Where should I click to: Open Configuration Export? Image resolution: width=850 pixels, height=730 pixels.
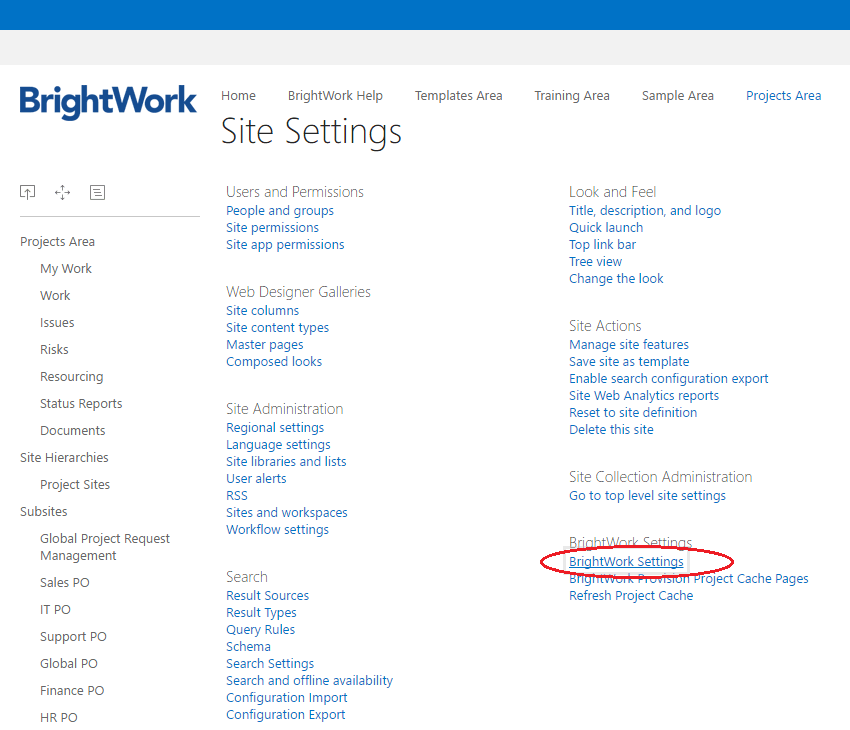(286, 715)
